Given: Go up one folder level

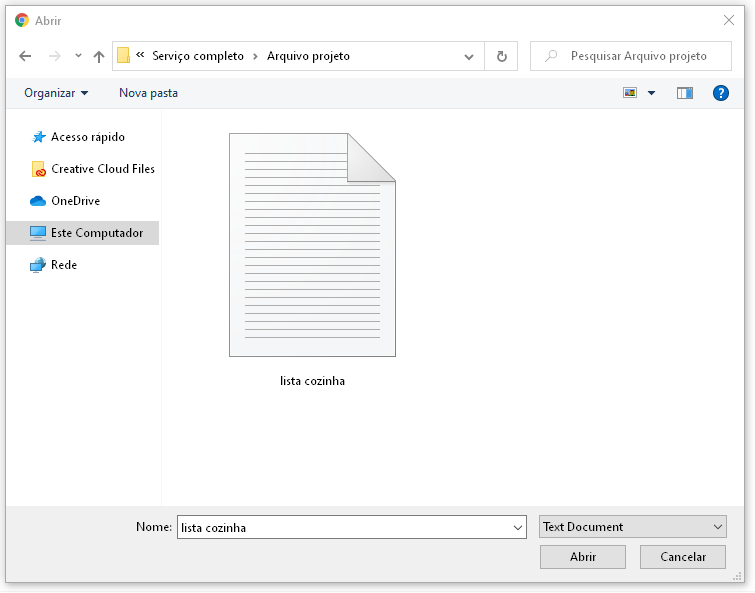Looking at the screenshot, I should coord(99,57).
